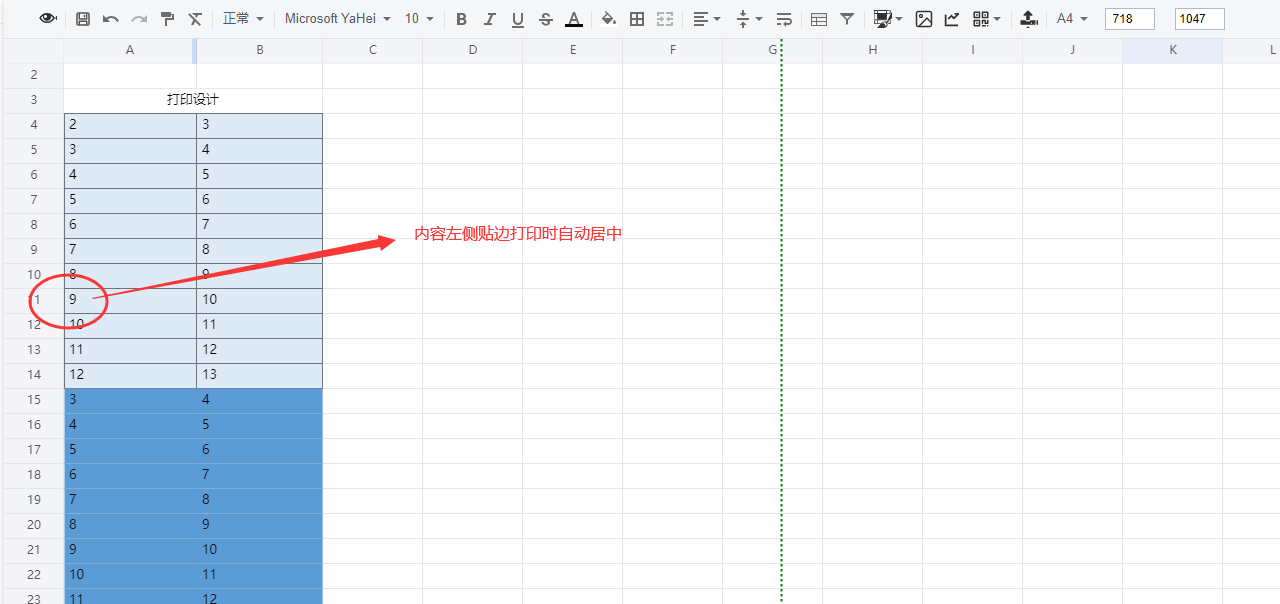The height and width of the screenshot is (604, 1280).
Task: Click cell B14 containing 13
Action: 260,375
